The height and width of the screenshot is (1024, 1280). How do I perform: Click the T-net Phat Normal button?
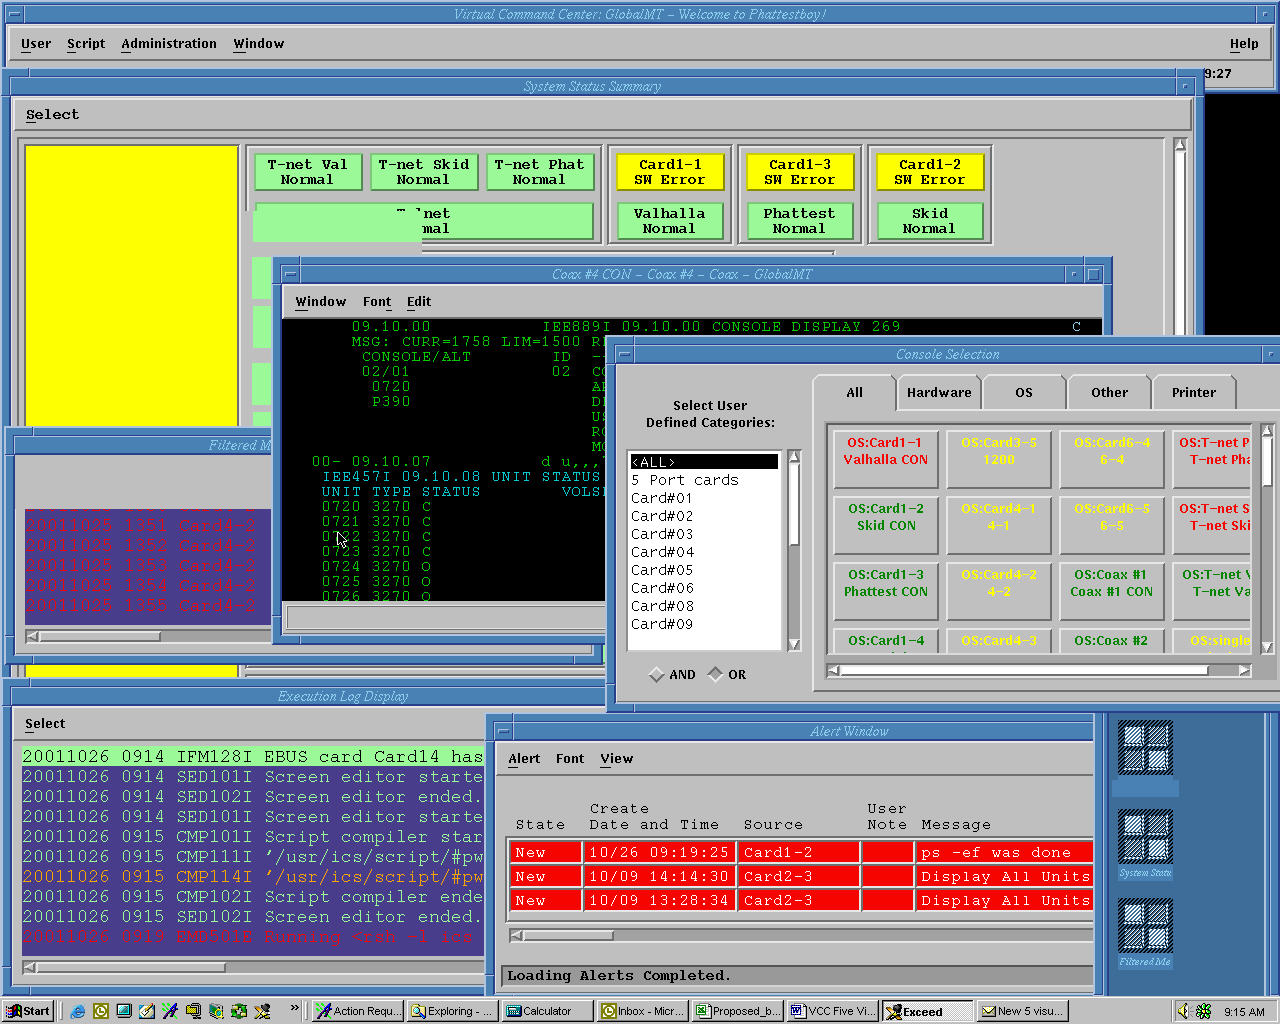(539, 172)
